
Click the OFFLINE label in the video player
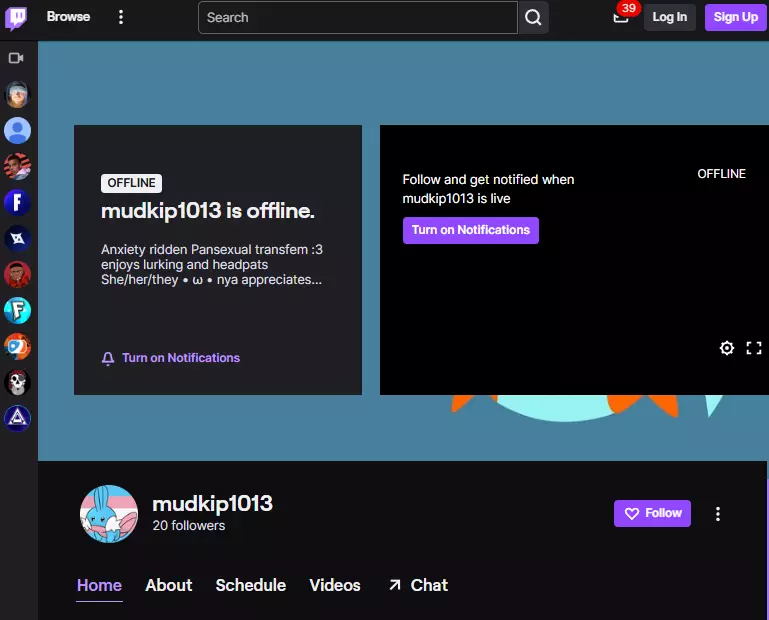tap(721, 174)
